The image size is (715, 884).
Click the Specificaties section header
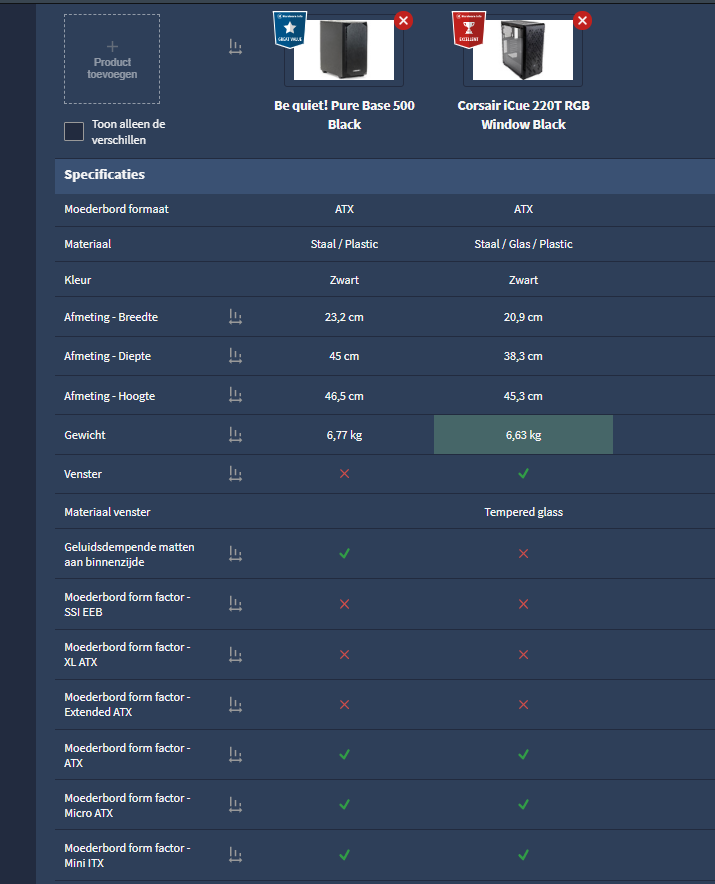(105, 175)
